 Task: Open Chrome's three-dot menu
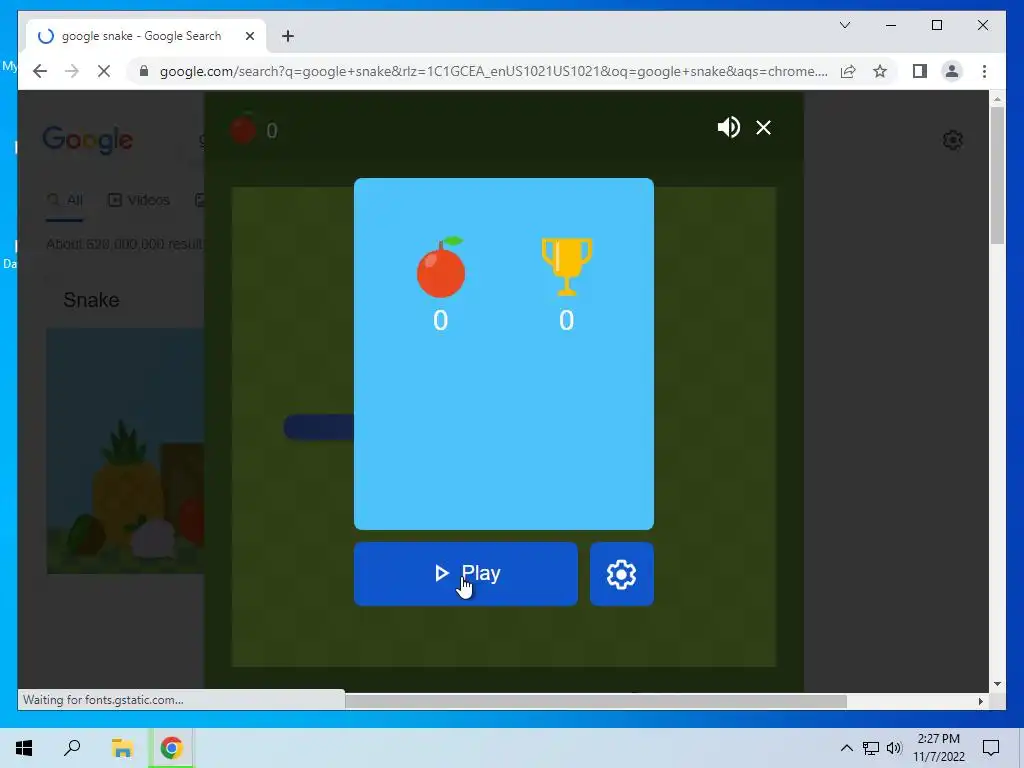[984, 71]
